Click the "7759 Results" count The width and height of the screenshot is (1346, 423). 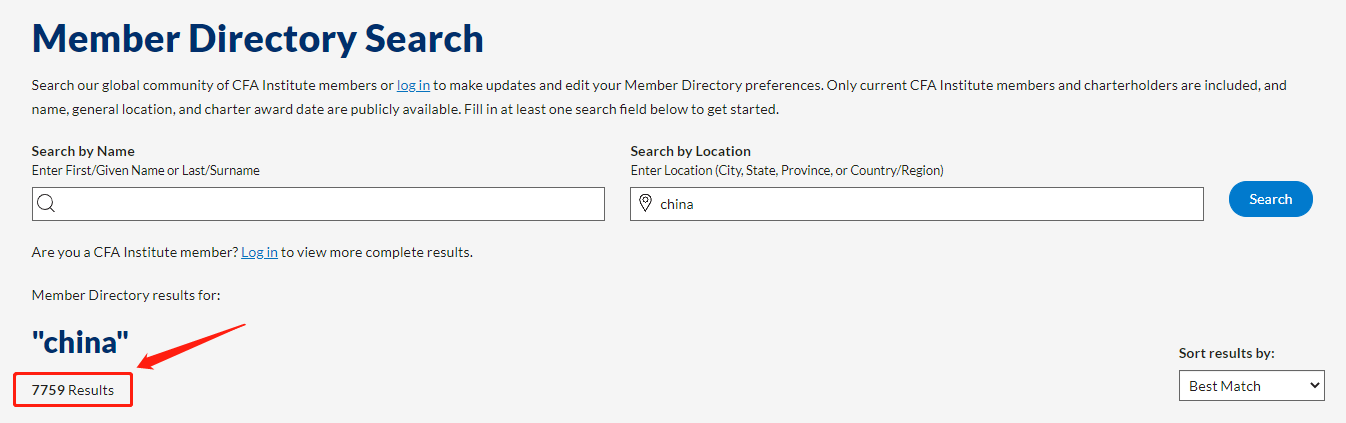point(73,390)
